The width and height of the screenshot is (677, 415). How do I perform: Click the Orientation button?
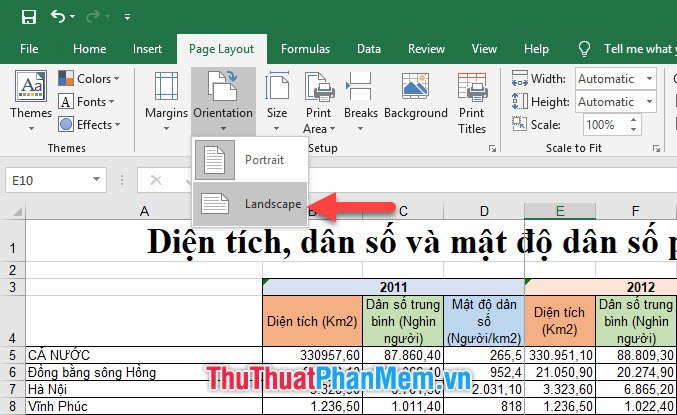click(x=223, y=102)
